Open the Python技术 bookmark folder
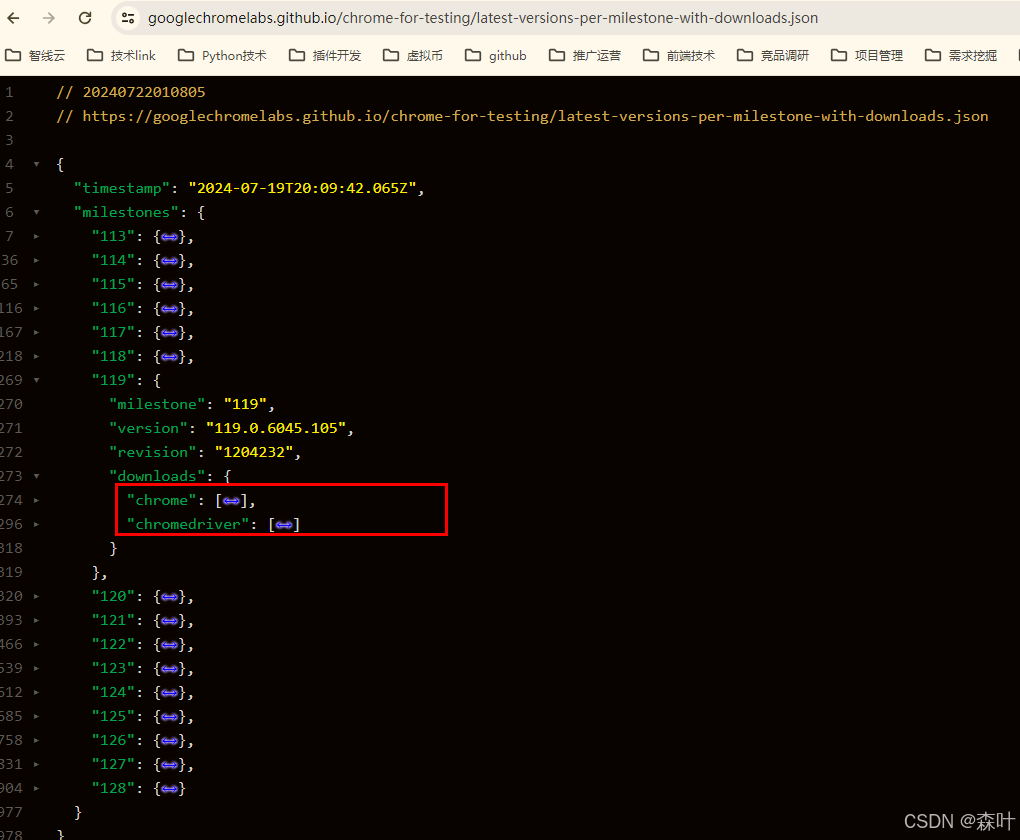This screenshot has height=840, width=1020. (222, 55)
